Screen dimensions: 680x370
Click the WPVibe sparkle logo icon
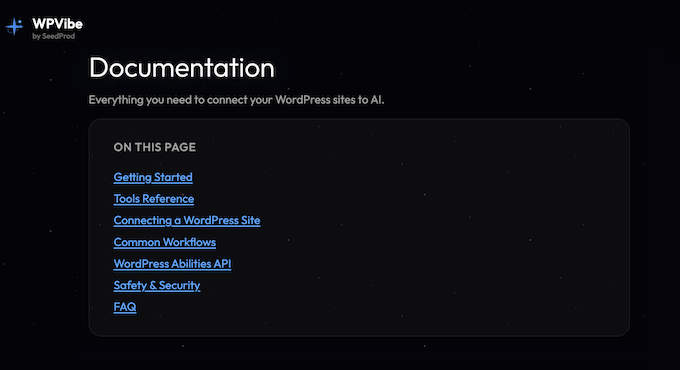14,26
